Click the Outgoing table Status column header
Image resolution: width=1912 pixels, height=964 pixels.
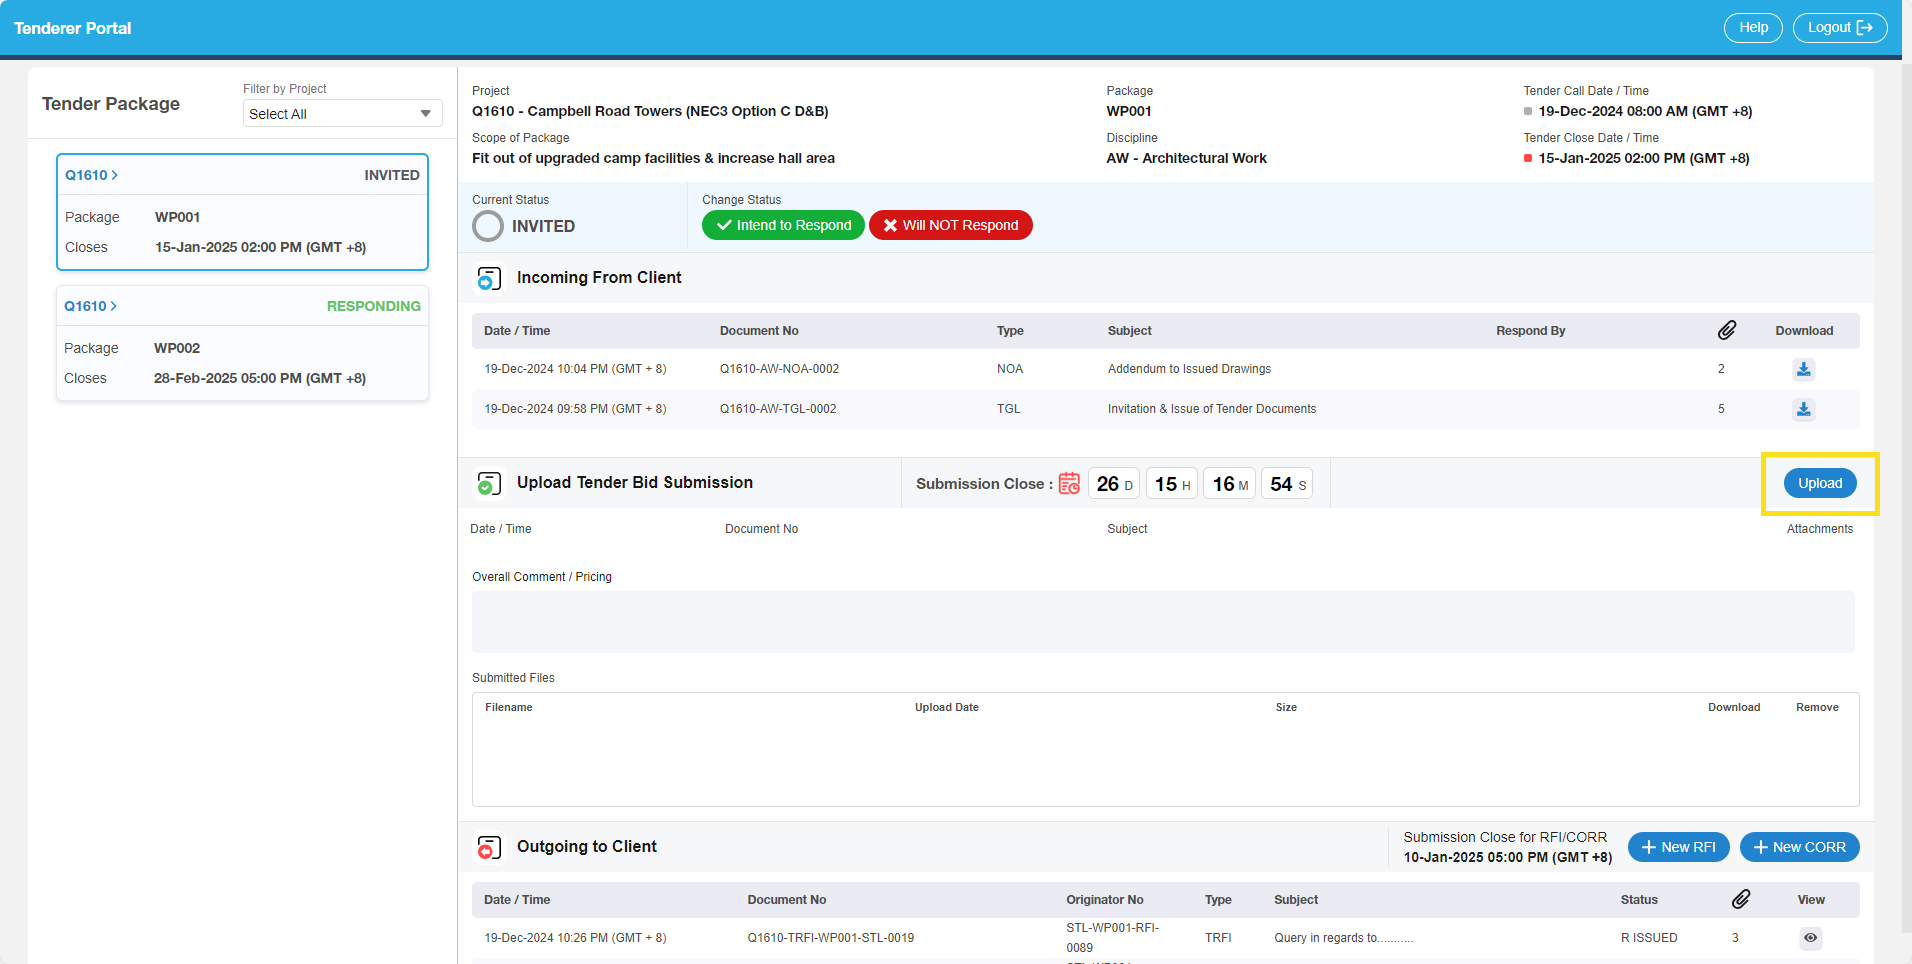pyautogui.click(x=1639, y=900)
